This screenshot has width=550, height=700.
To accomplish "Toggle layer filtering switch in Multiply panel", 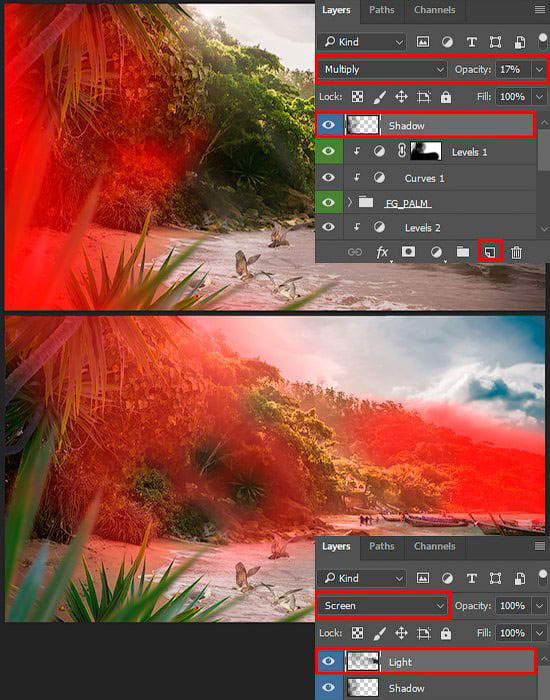I will [542, 42].
